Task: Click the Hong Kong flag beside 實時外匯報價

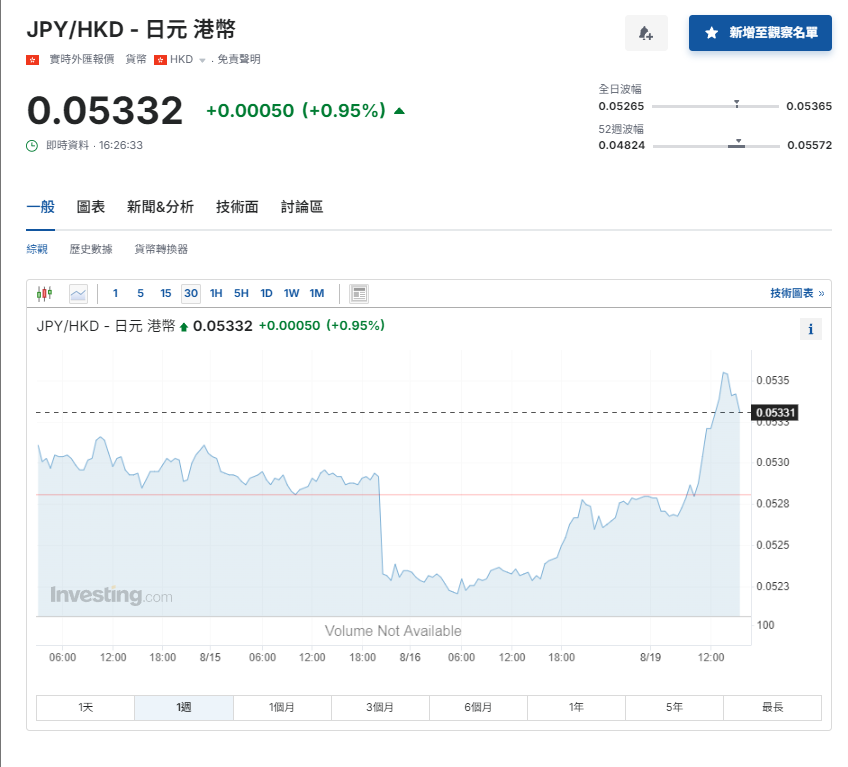Action: [x=32, y=60]
